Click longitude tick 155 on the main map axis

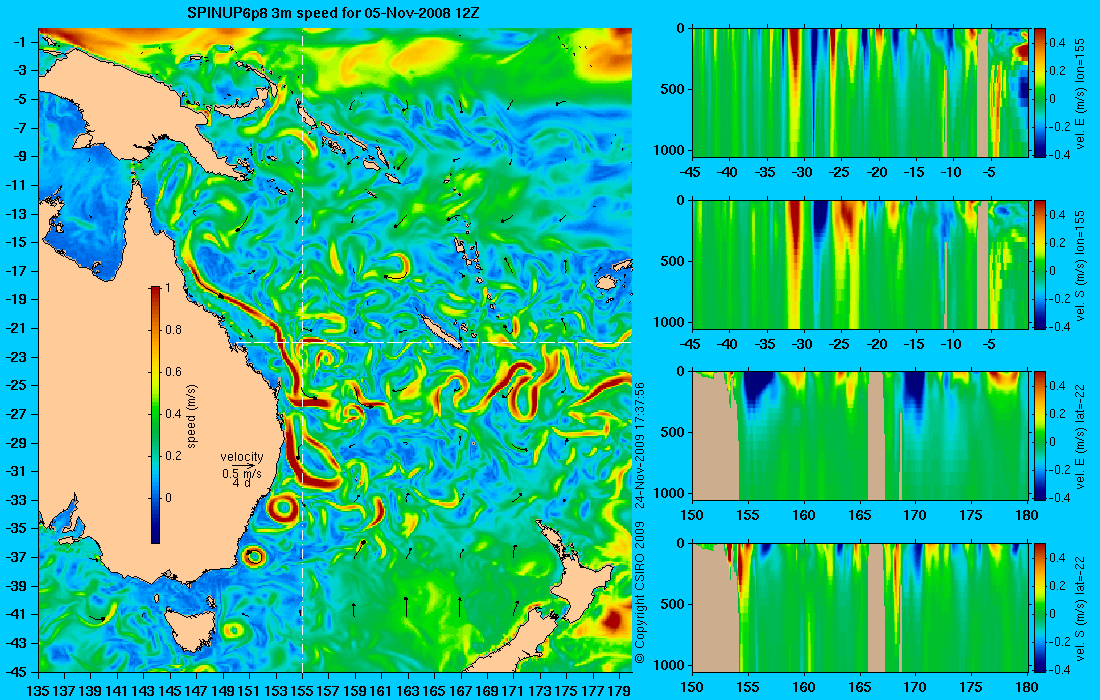pos(302,691)
